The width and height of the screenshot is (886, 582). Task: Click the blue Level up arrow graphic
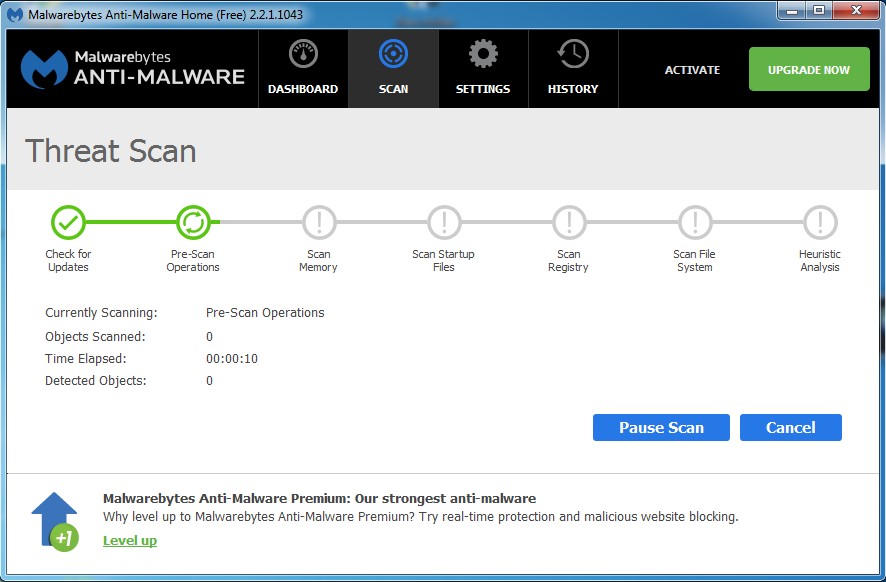[x=55, y=518]
